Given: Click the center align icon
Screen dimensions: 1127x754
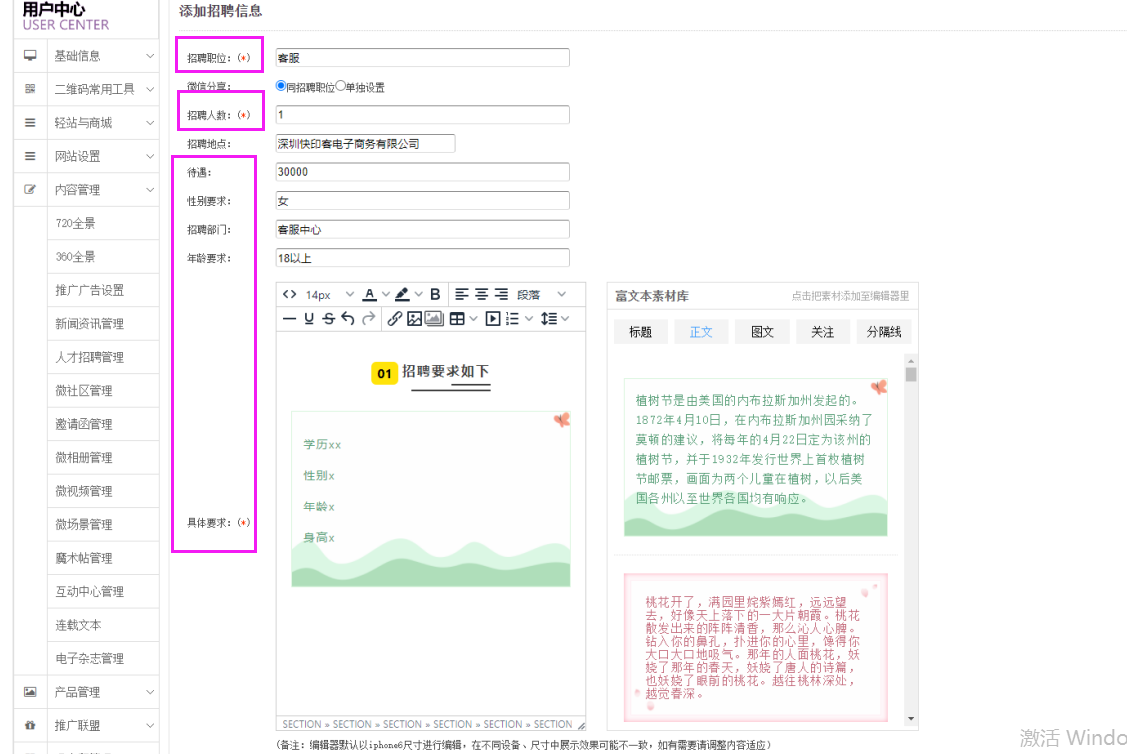Looking at the screenshot, I should point(481,294).
